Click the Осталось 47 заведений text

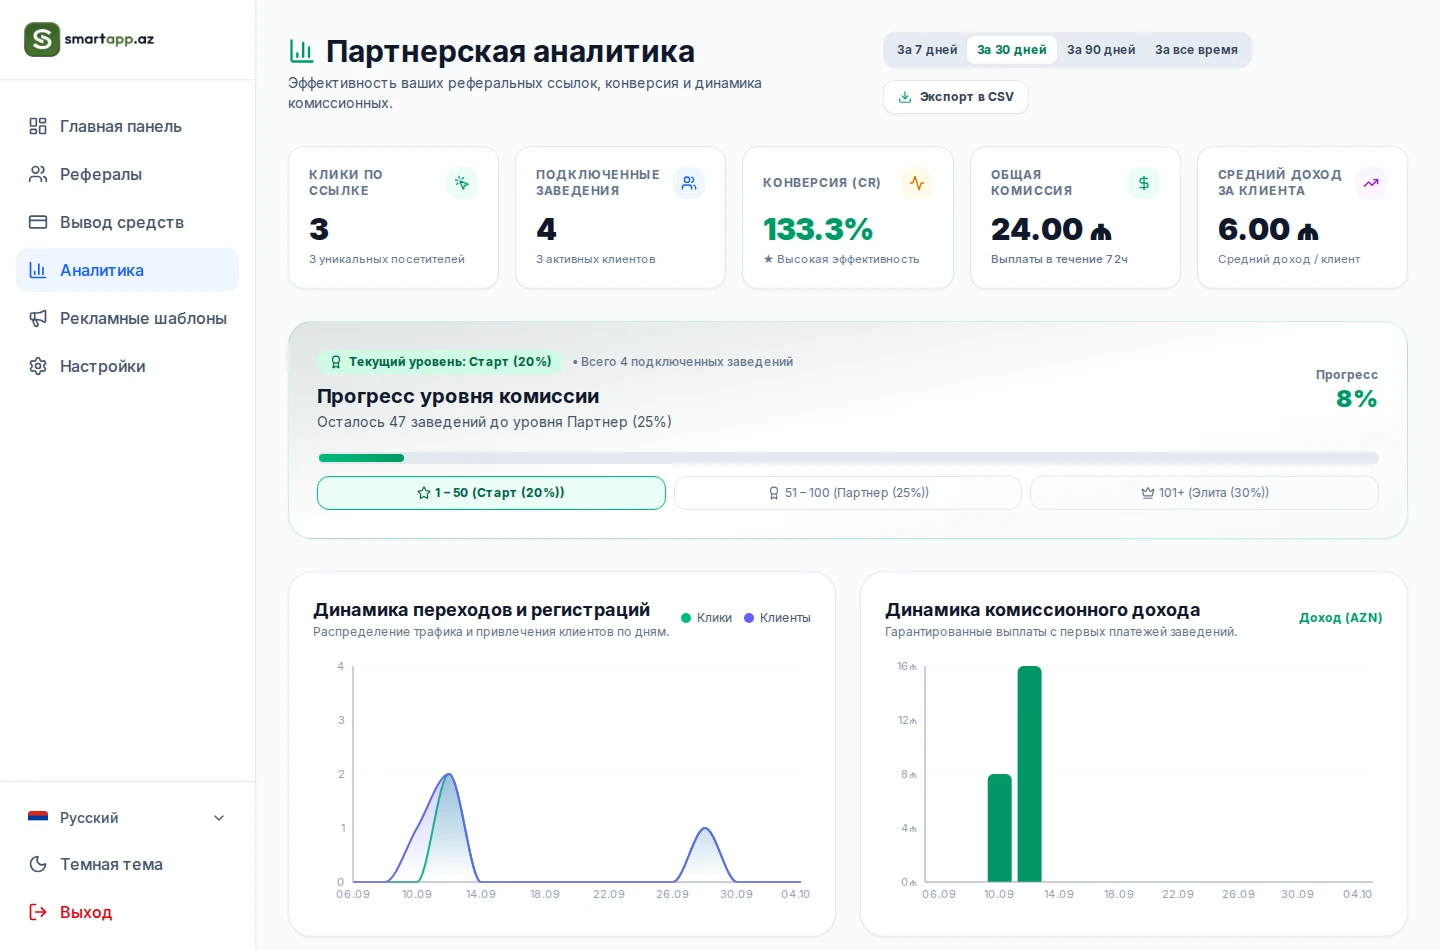[494, 422]
